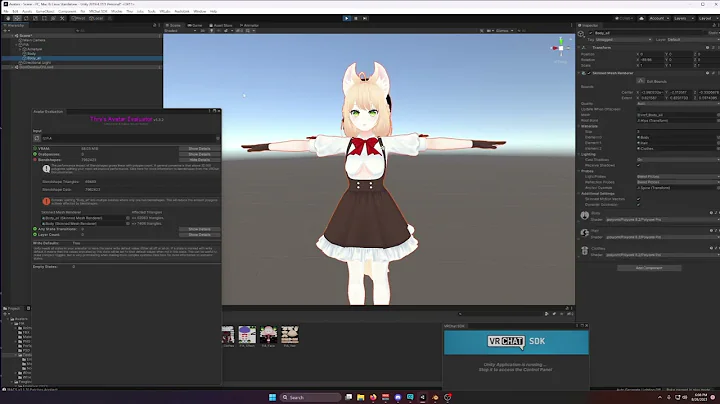Image resolution: width=720 pixels, height=404 pixels.
Task: Show details for Layer Count row
Action: [199, 235]
